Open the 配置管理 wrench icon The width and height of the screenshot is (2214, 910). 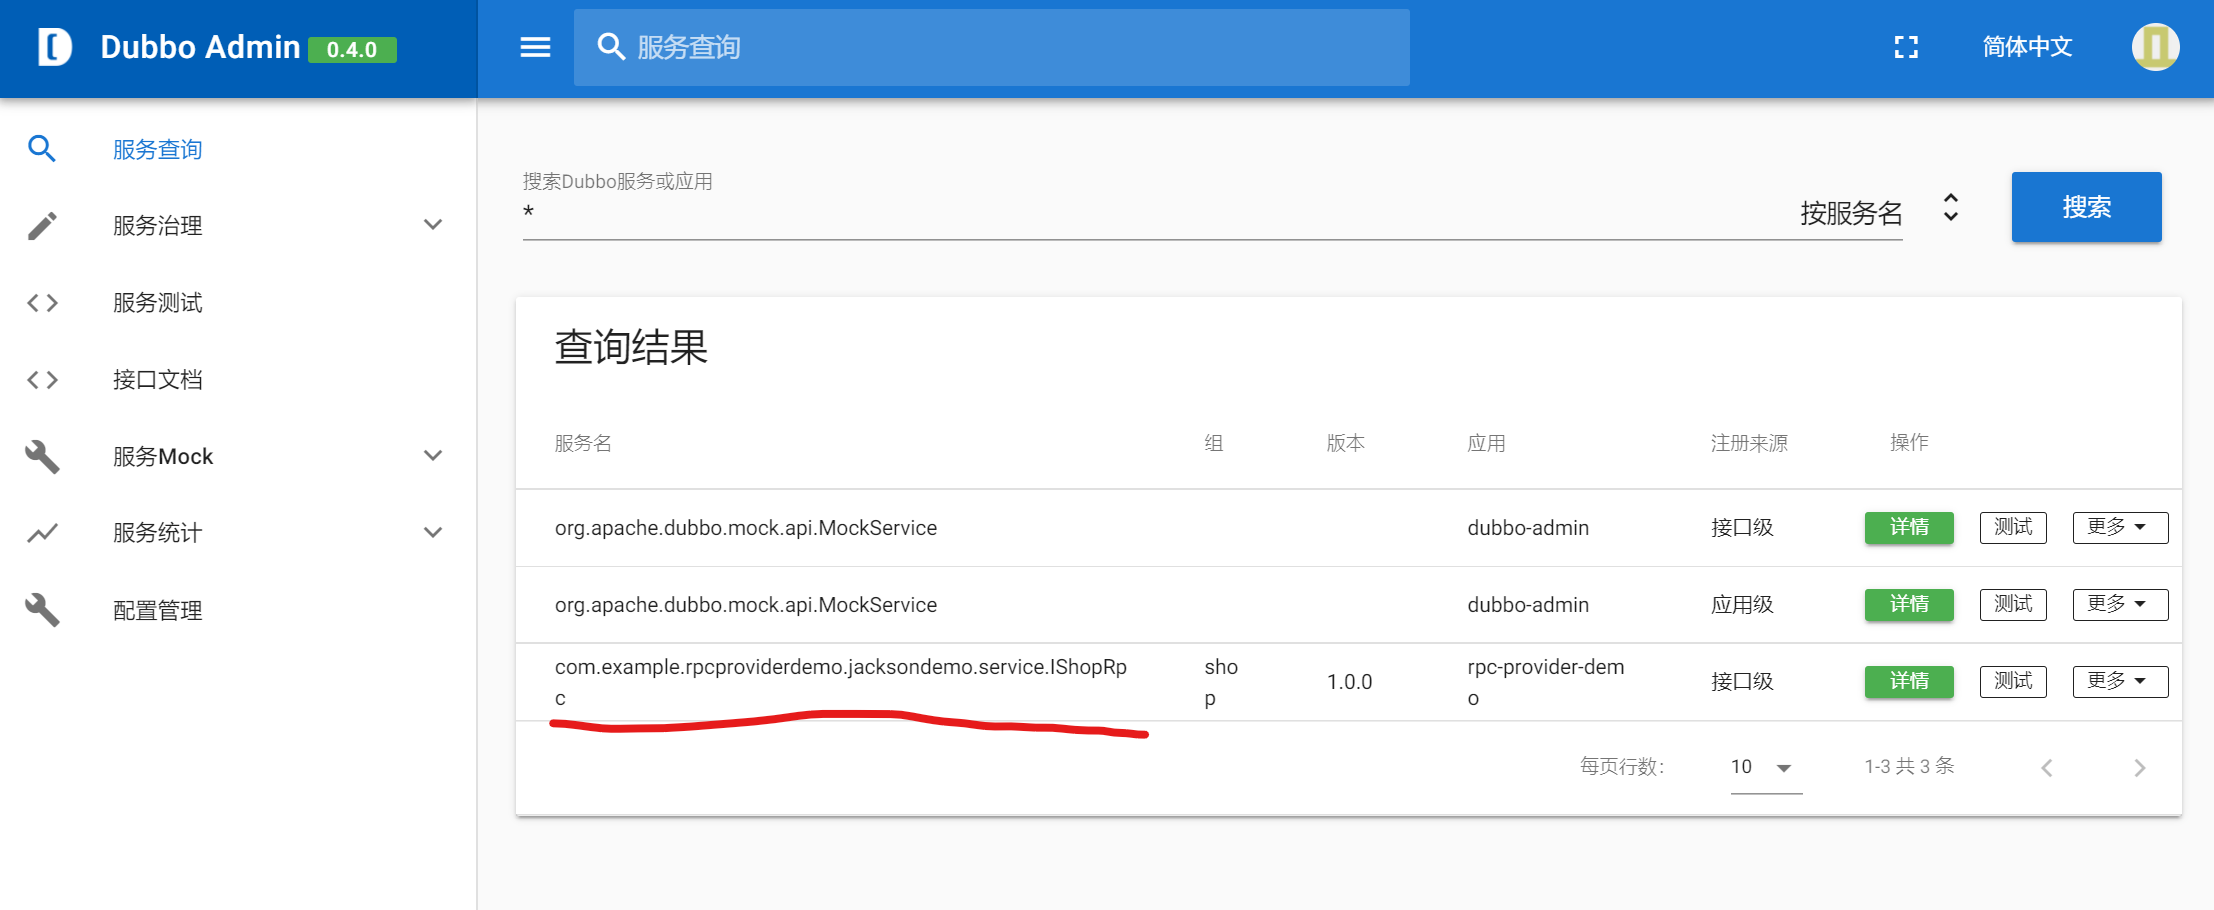tap(42, 609)
